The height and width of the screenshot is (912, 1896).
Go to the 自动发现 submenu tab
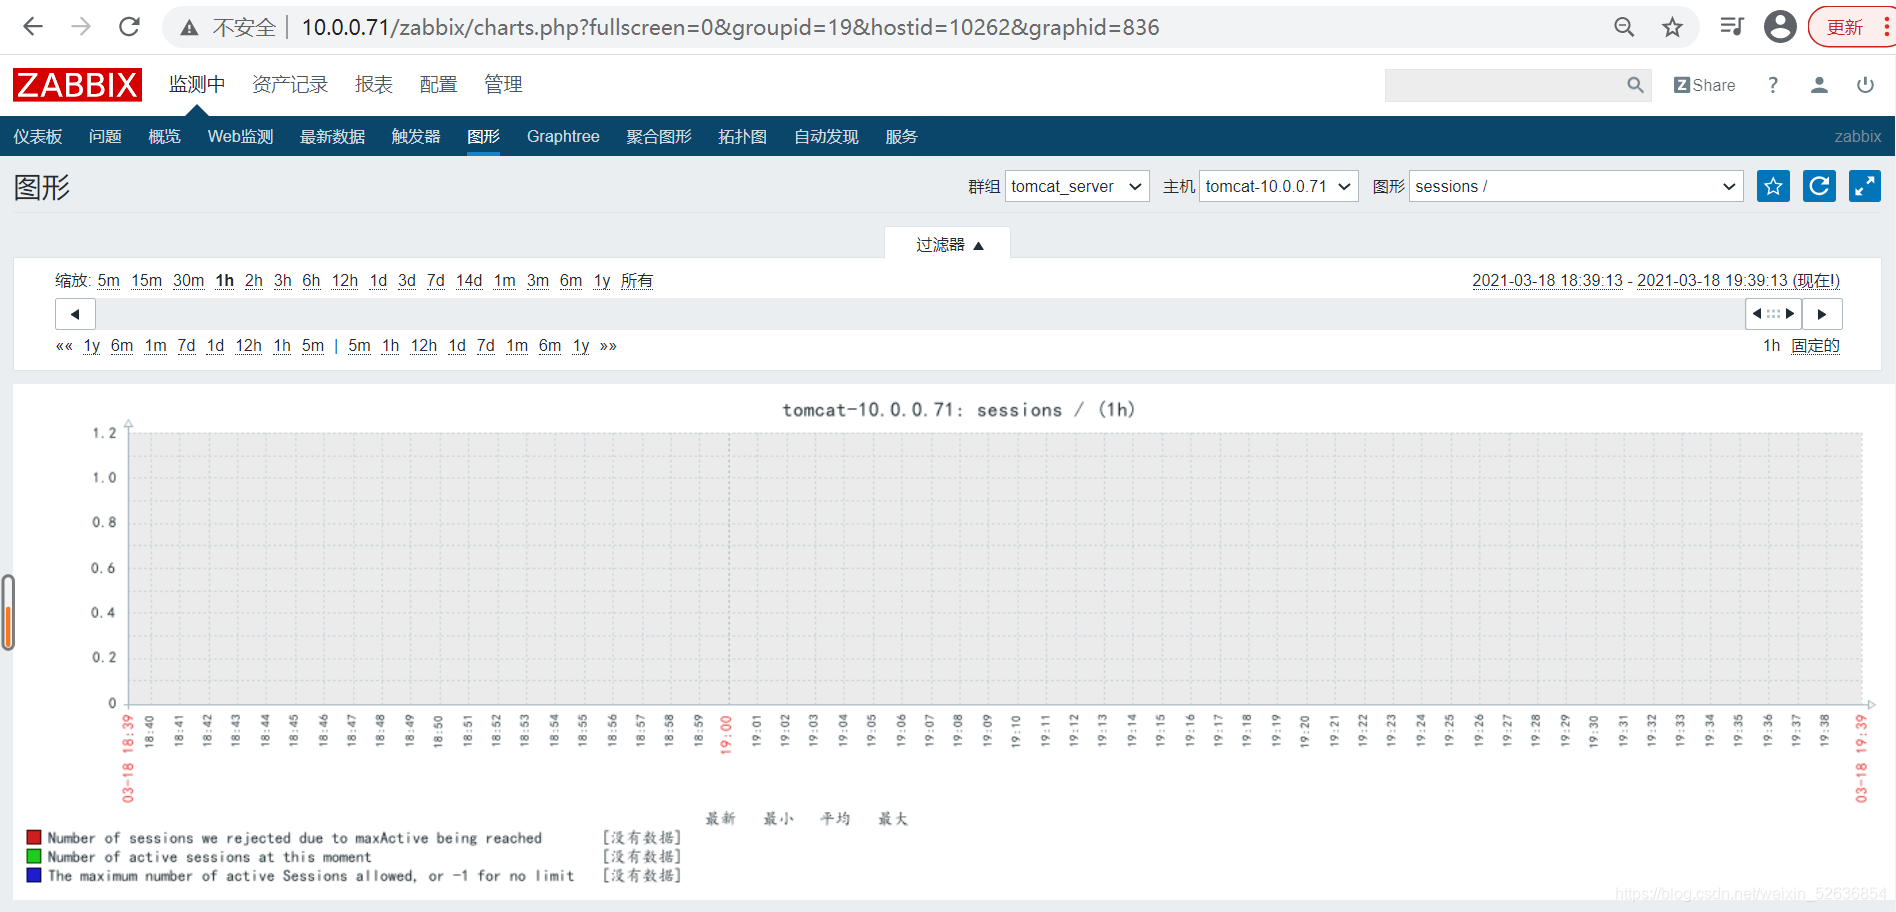coord(826,137)
